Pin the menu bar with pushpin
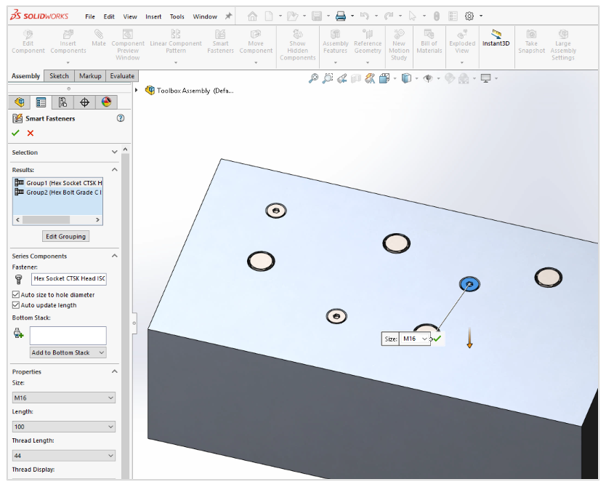Viewport: 612px width, 489px height. pyautogui.click(x=228, y=16)
